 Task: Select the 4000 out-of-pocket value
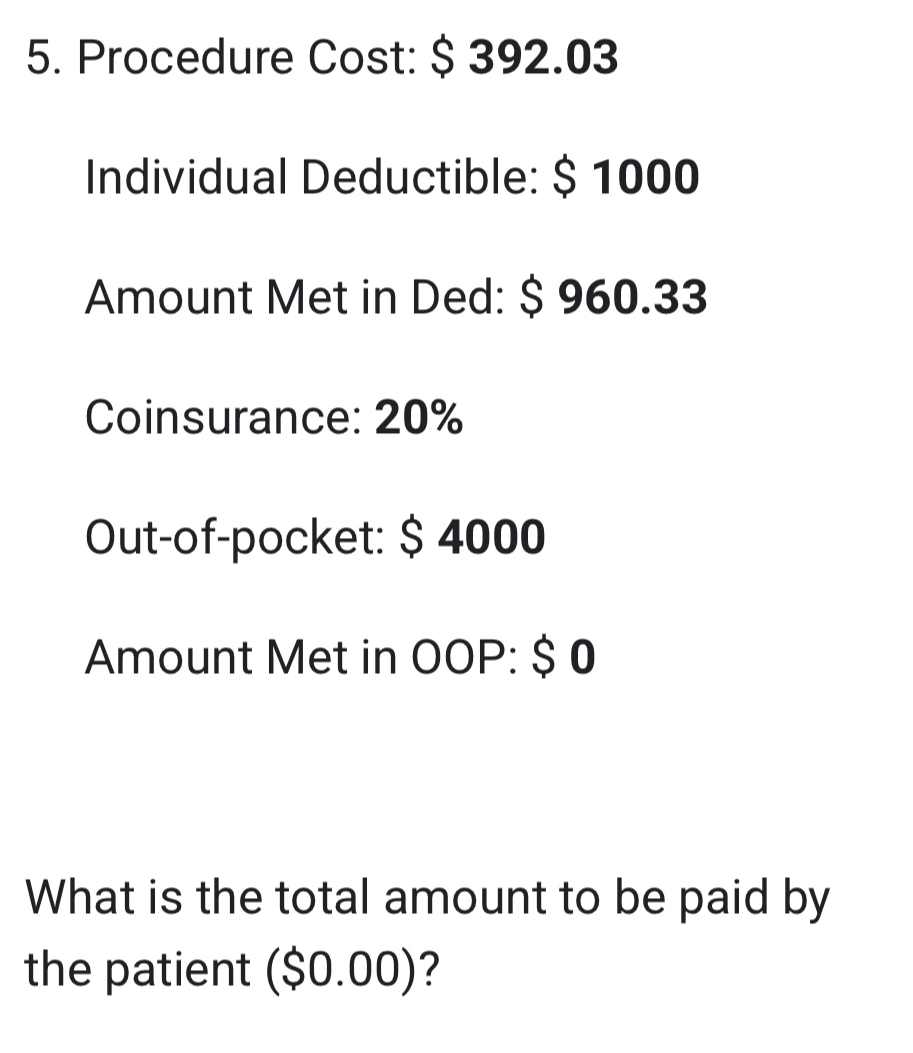tap(492, 538)
